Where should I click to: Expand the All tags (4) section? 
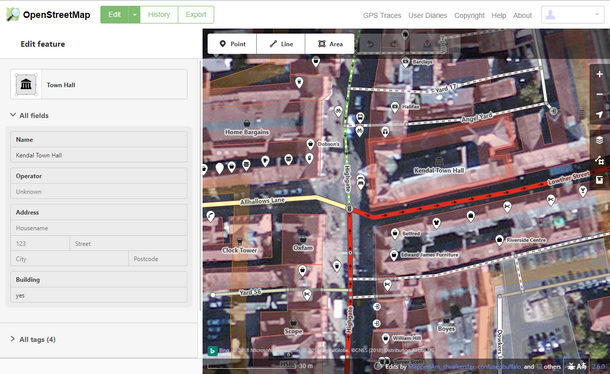[33, 339]
